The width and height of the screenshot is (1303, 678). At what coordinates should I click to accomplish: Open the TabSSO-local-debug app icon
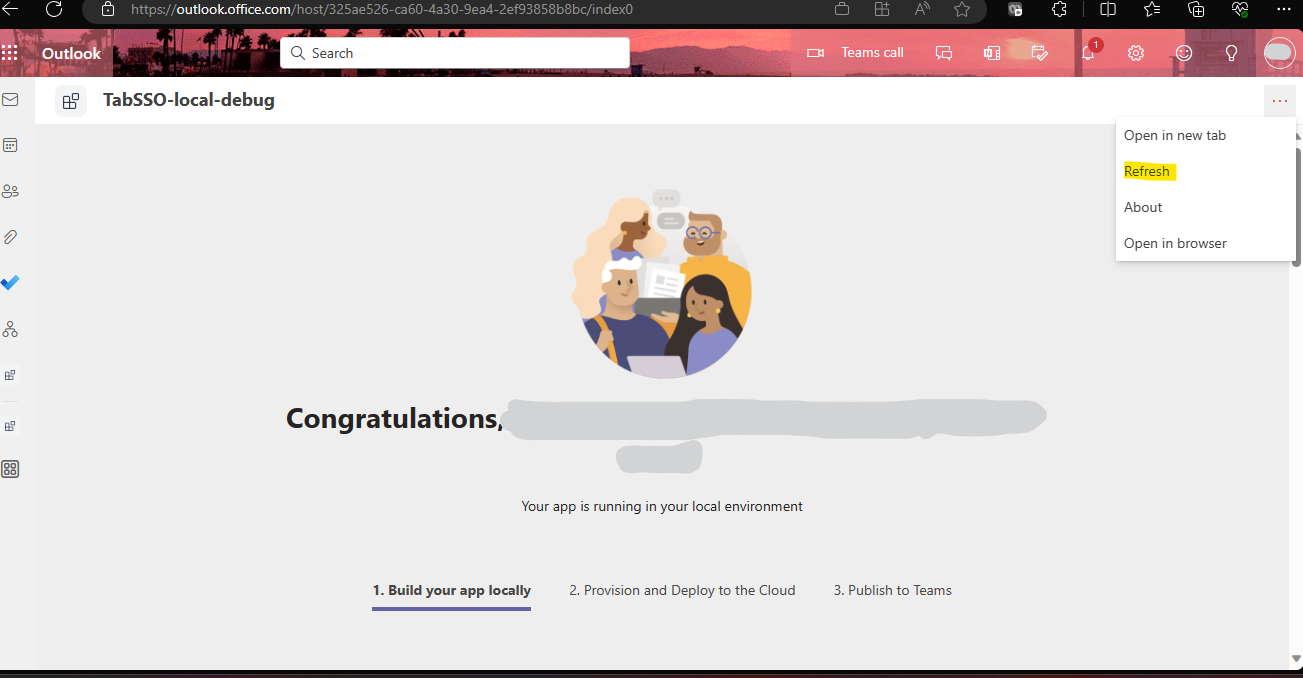tap(70, 100)
